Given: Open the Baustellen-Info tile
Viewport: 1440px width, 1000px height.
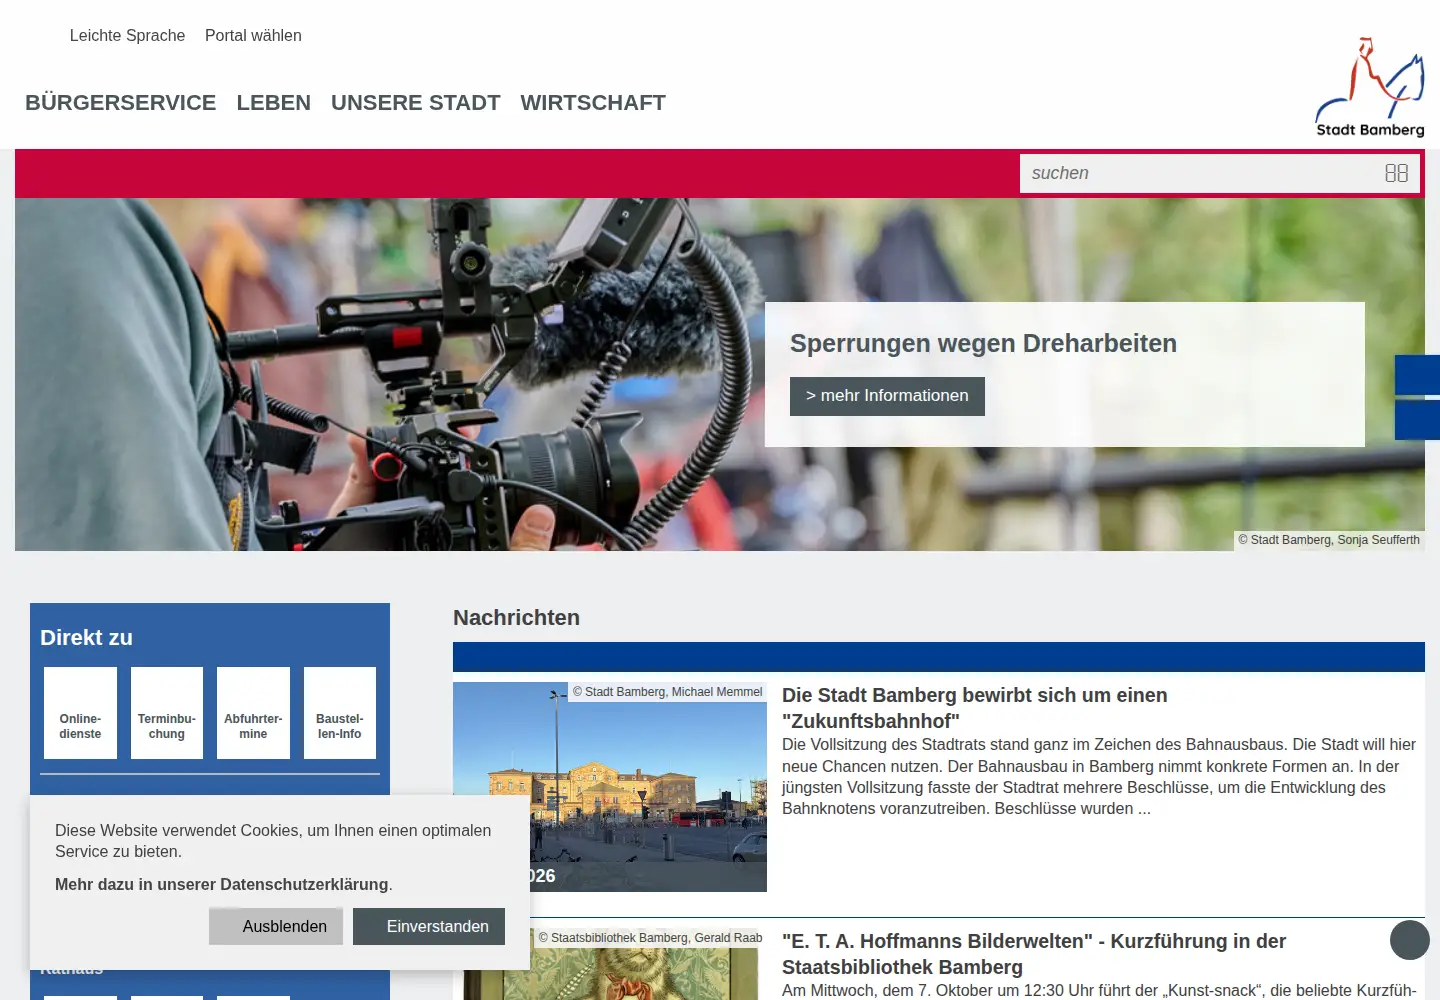Looking at the screenshot, I should click(x=340, y=713).
